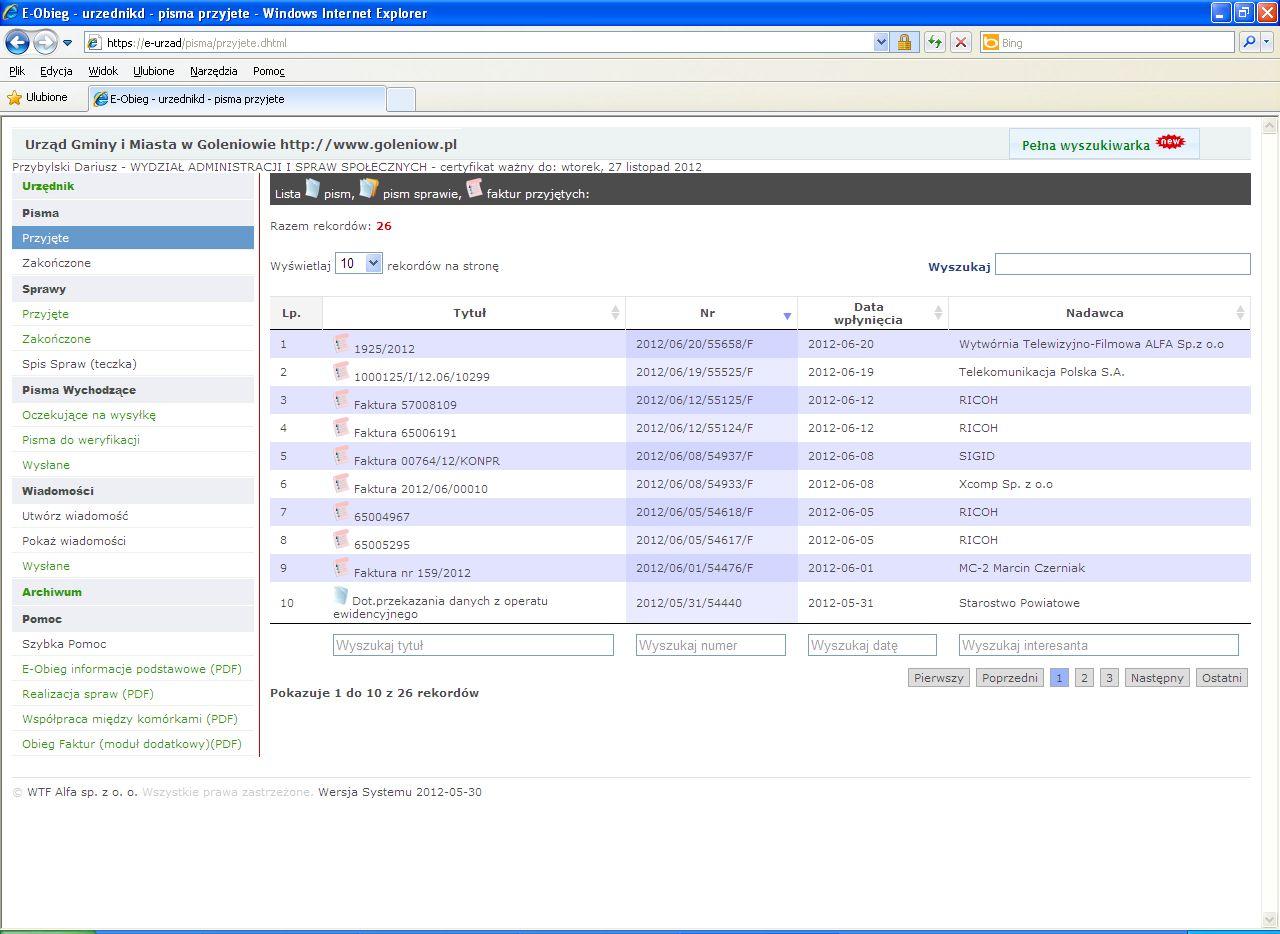Screen dimensions: 1280x934
Task: Click the Stop red X icon
Action: [x=960, y=42]
